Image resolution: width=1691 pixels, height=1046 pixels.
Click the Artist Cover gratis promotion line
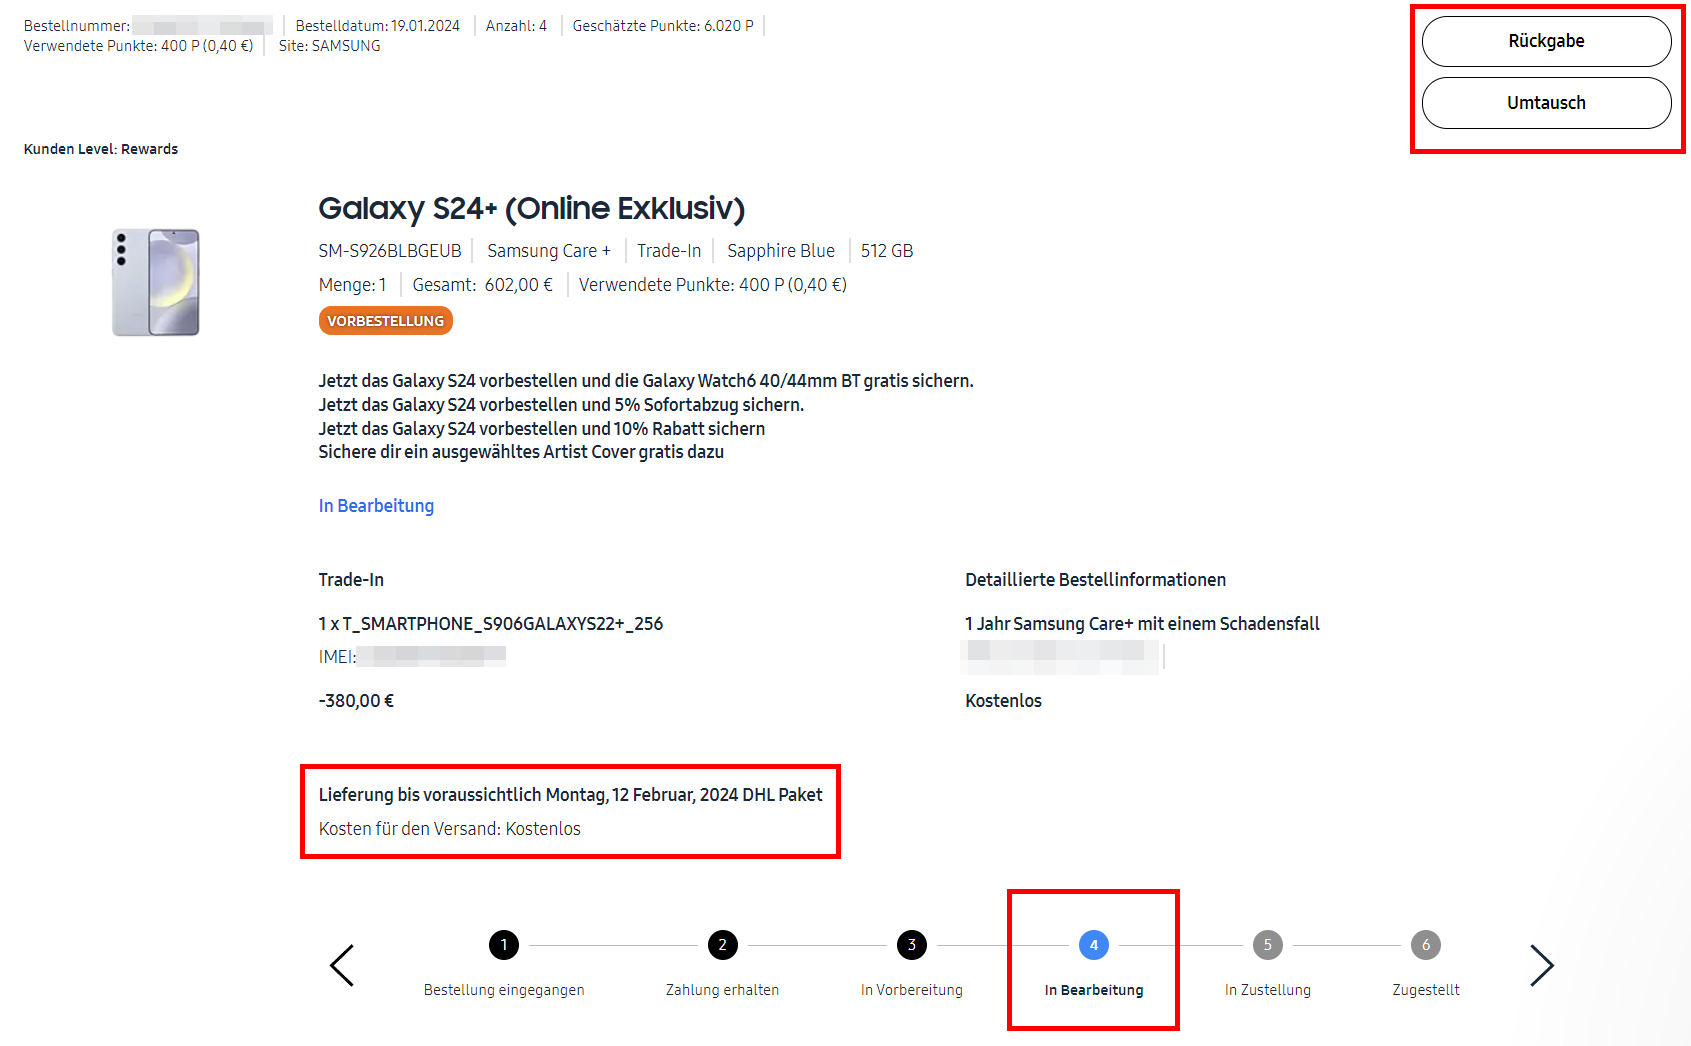[x=521, y=452]
